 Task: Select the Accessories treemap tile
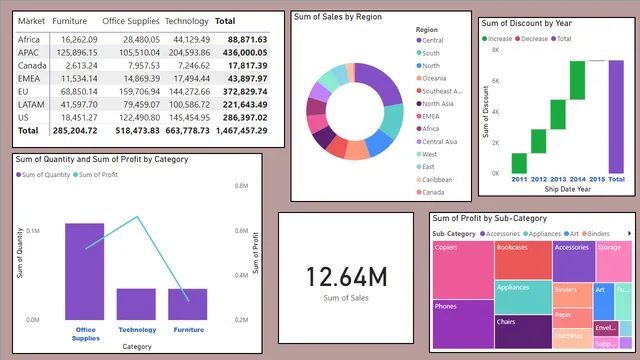pos(574,261)
